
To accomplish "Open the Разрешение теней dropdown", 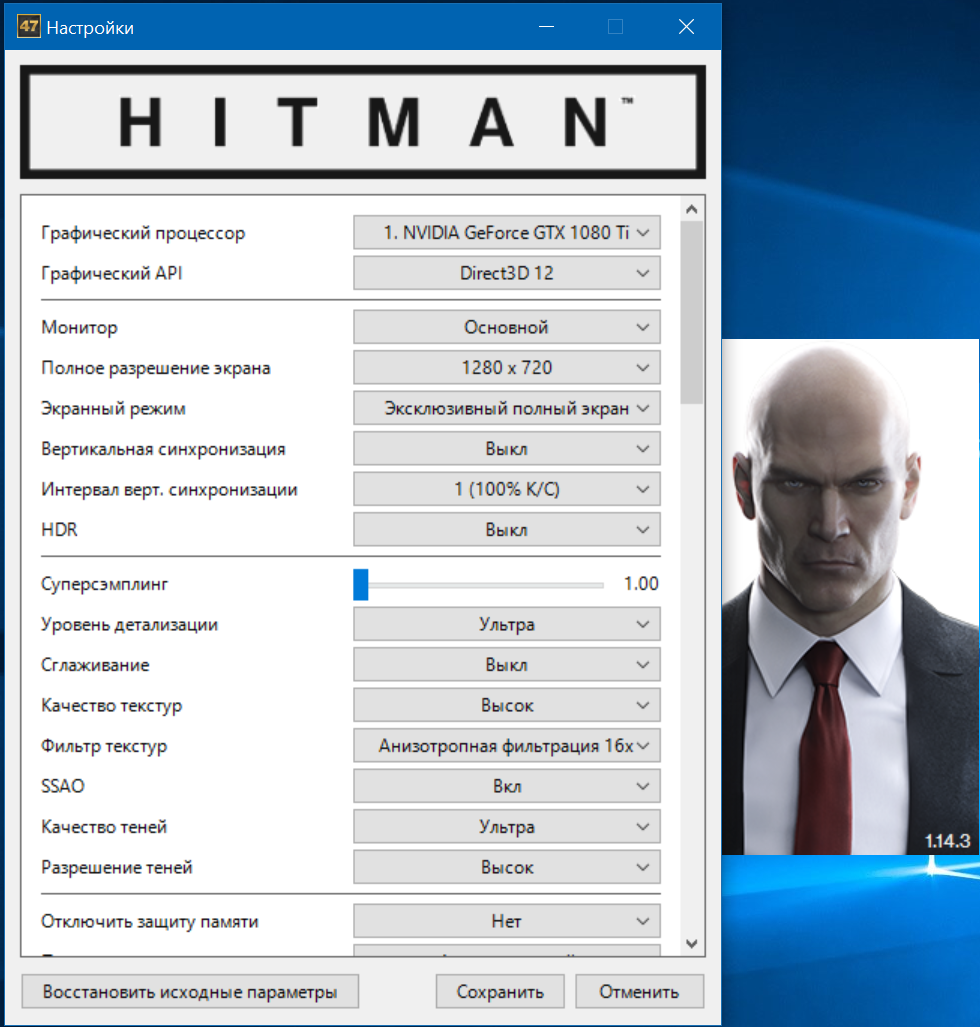I will [x=506, y=867].
